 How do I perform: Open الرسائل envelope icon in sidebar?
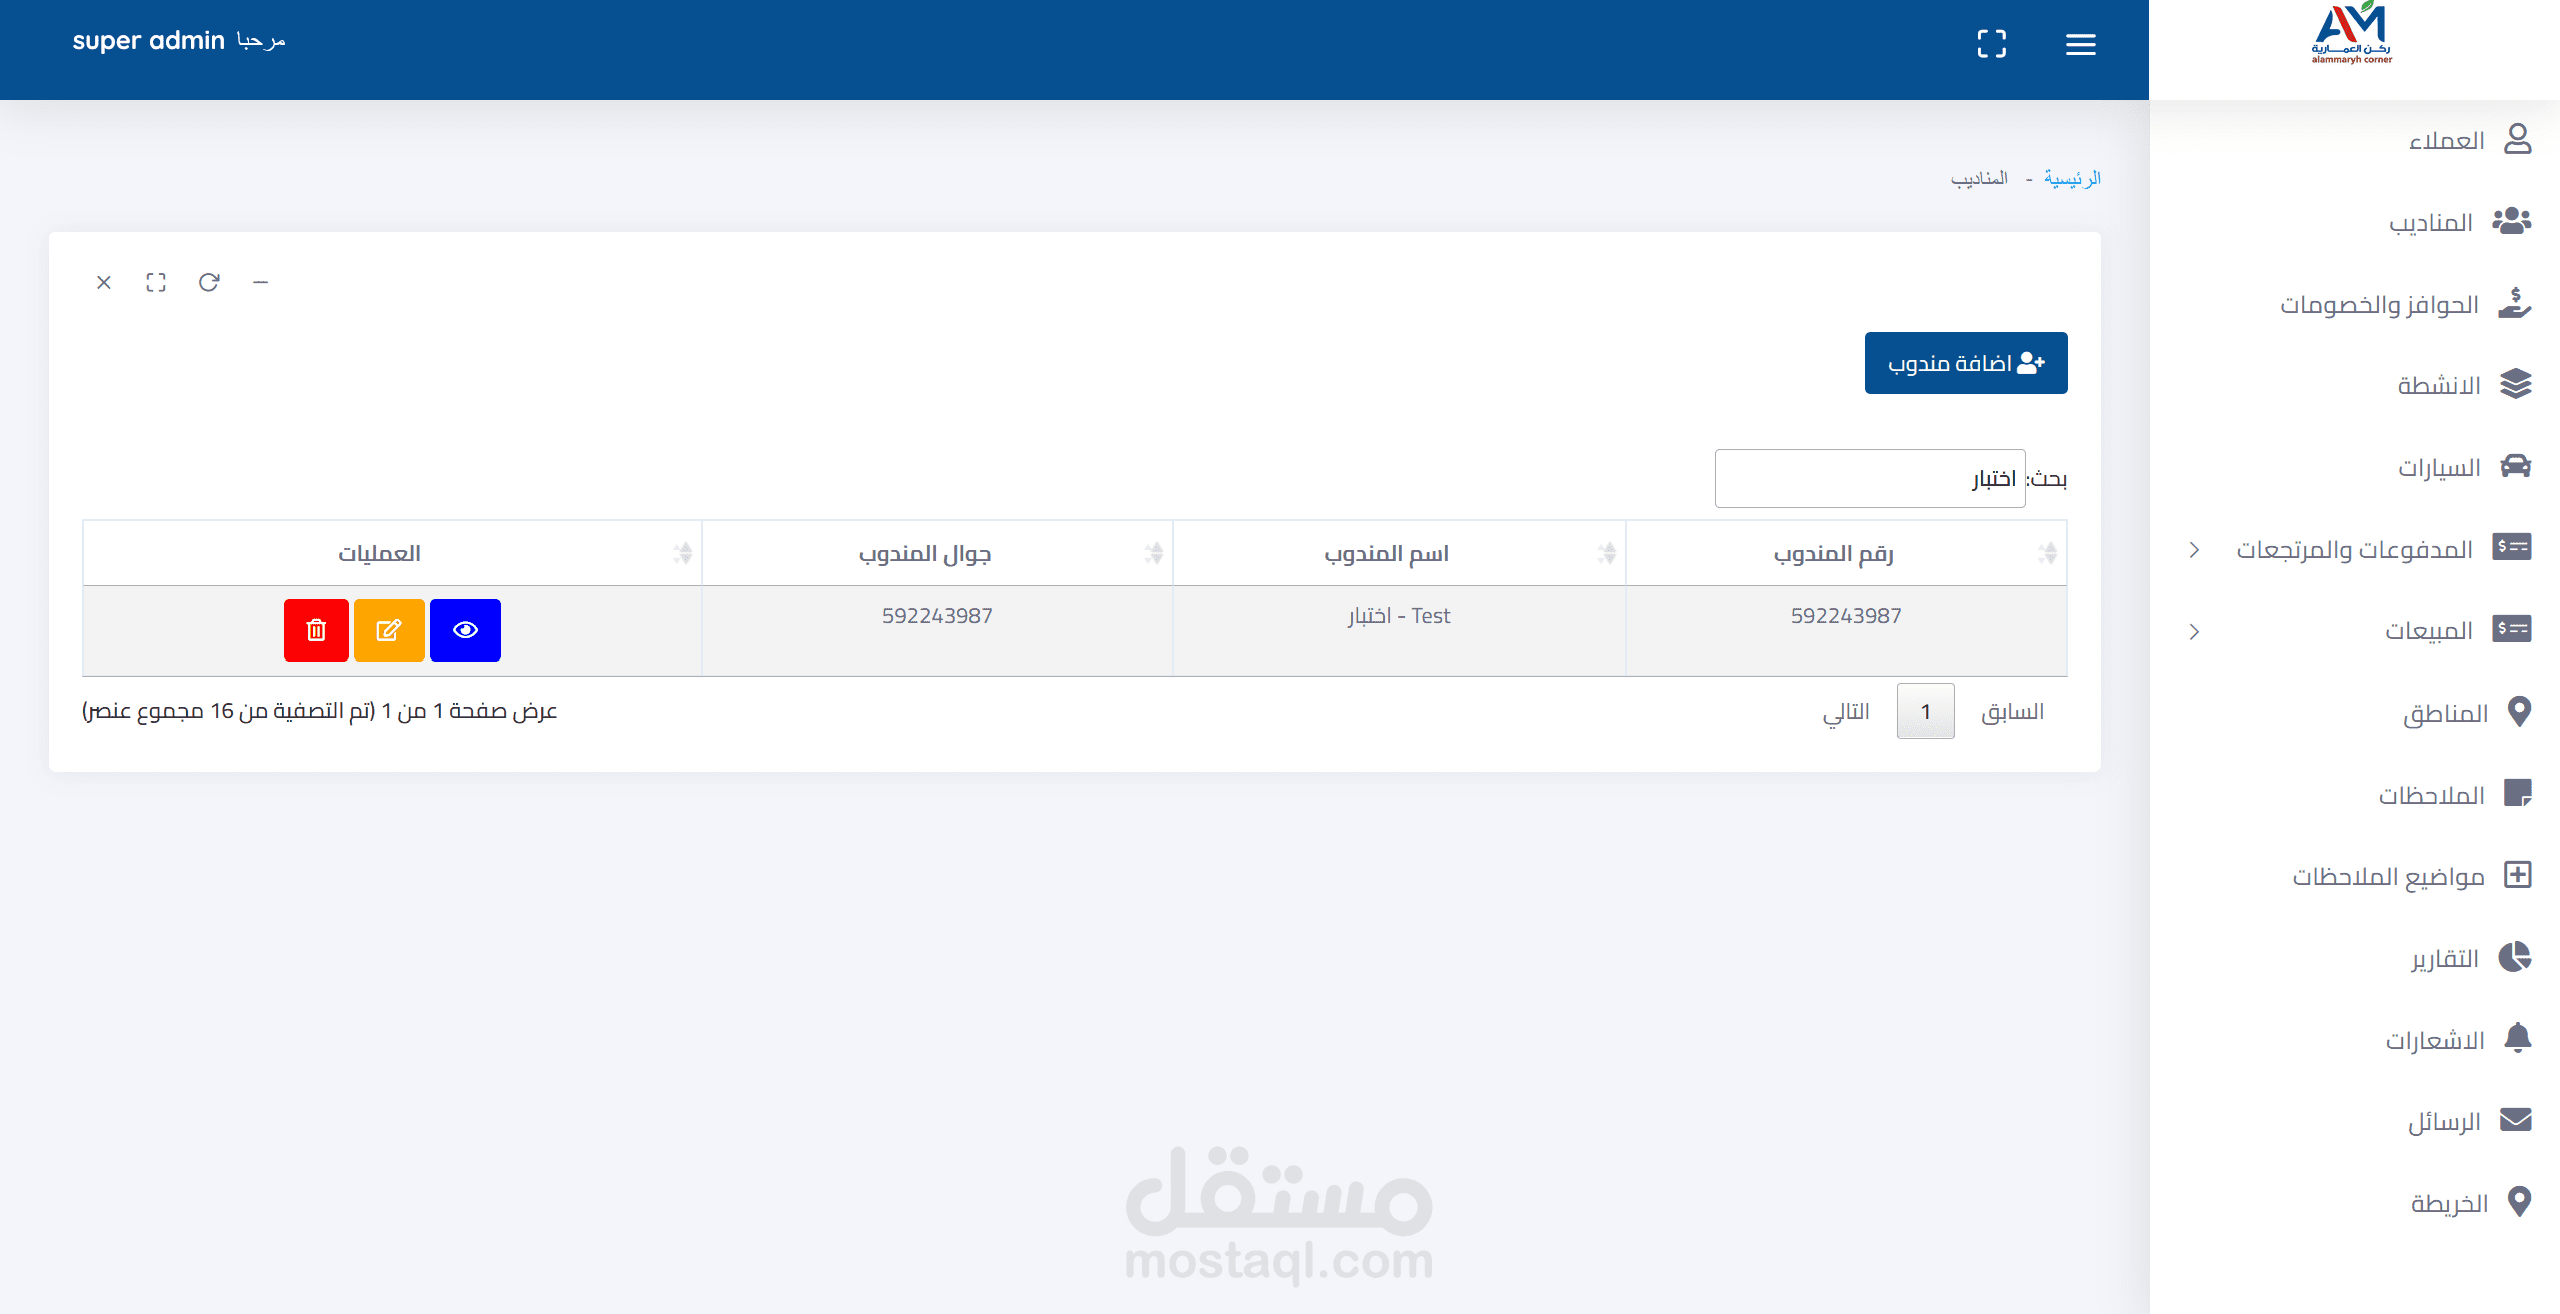tap(2514, 1120)
